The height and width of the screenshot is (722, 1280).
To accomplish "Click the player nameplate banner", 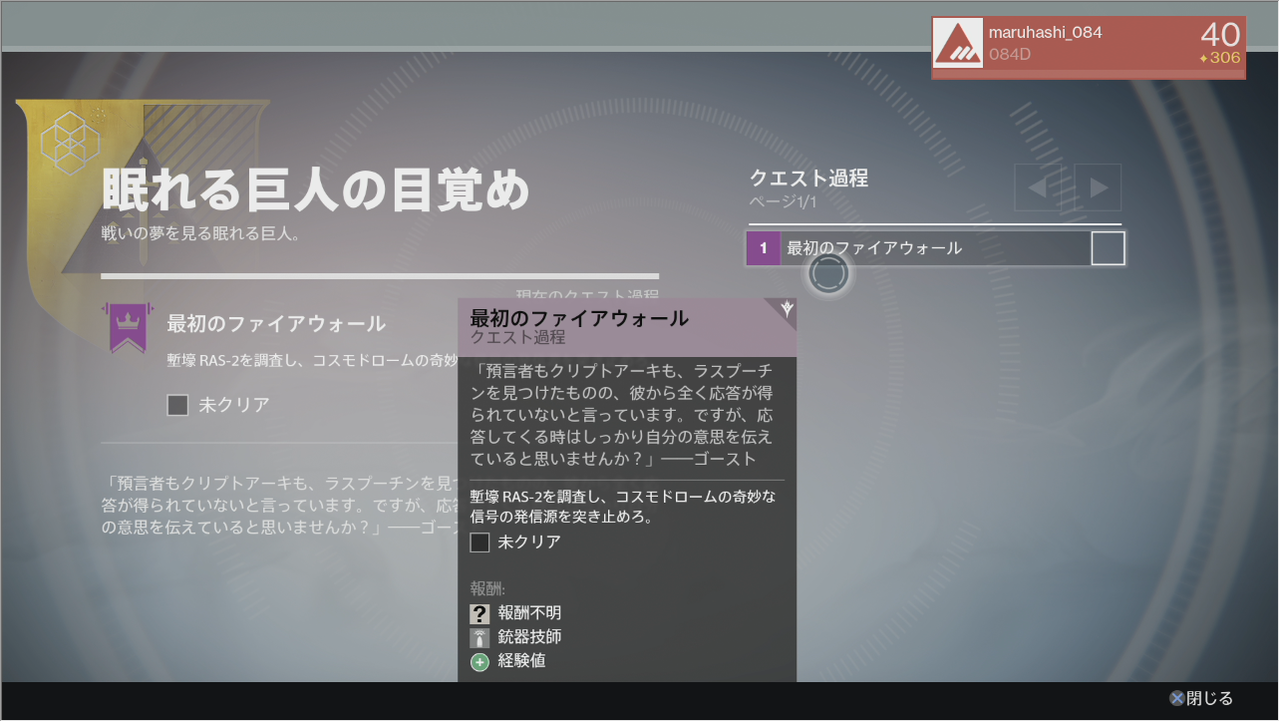I will tap(1088, 47).
